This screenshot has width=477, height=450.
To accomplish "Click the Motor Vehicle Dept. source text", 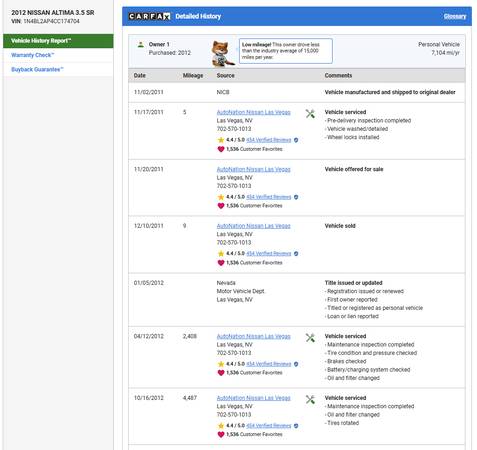I will pos(241,291).
